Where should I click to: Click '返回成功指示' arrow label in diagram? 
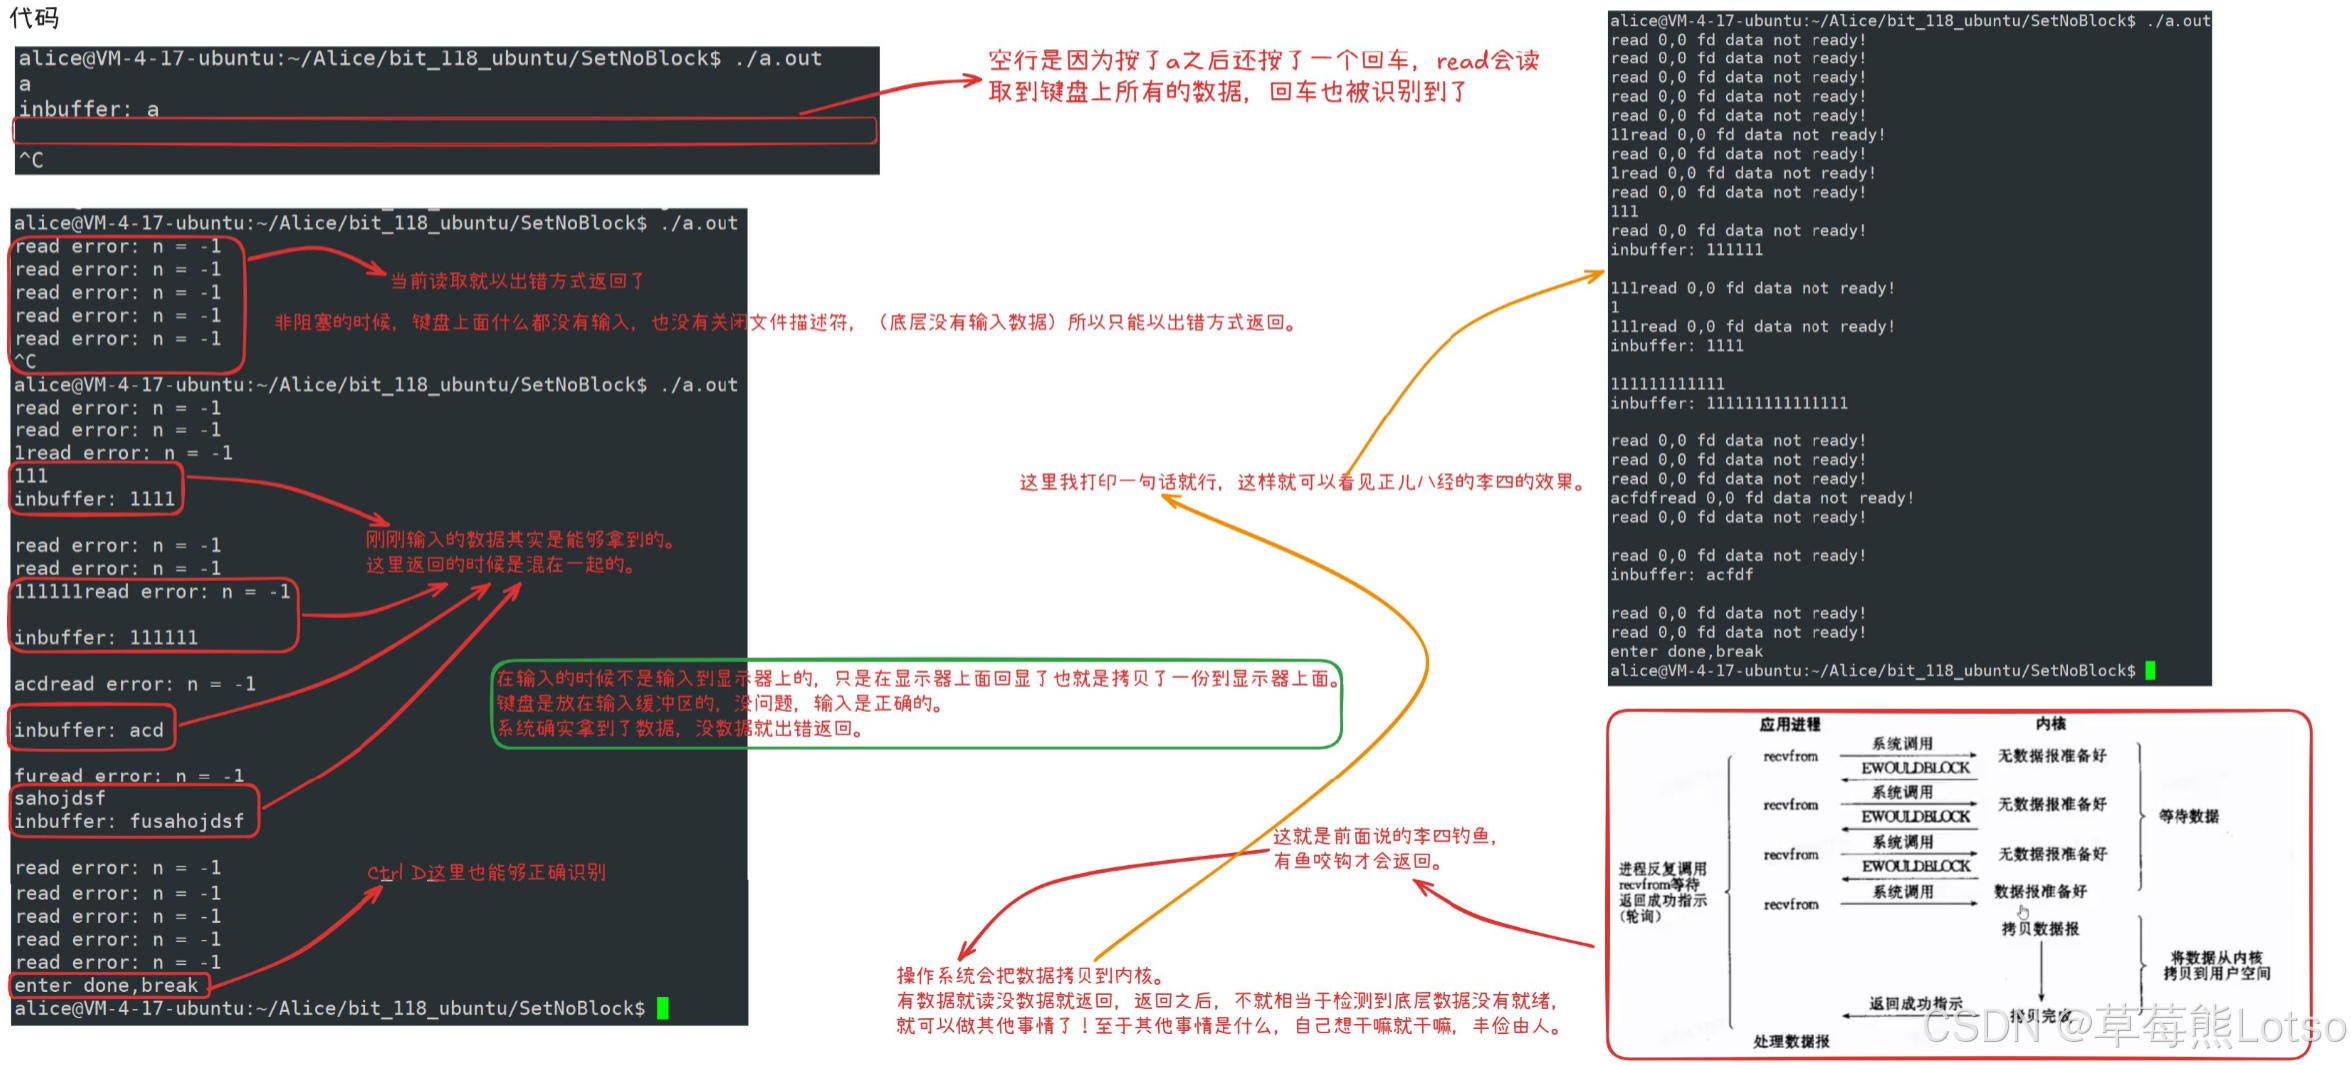1916,1003
